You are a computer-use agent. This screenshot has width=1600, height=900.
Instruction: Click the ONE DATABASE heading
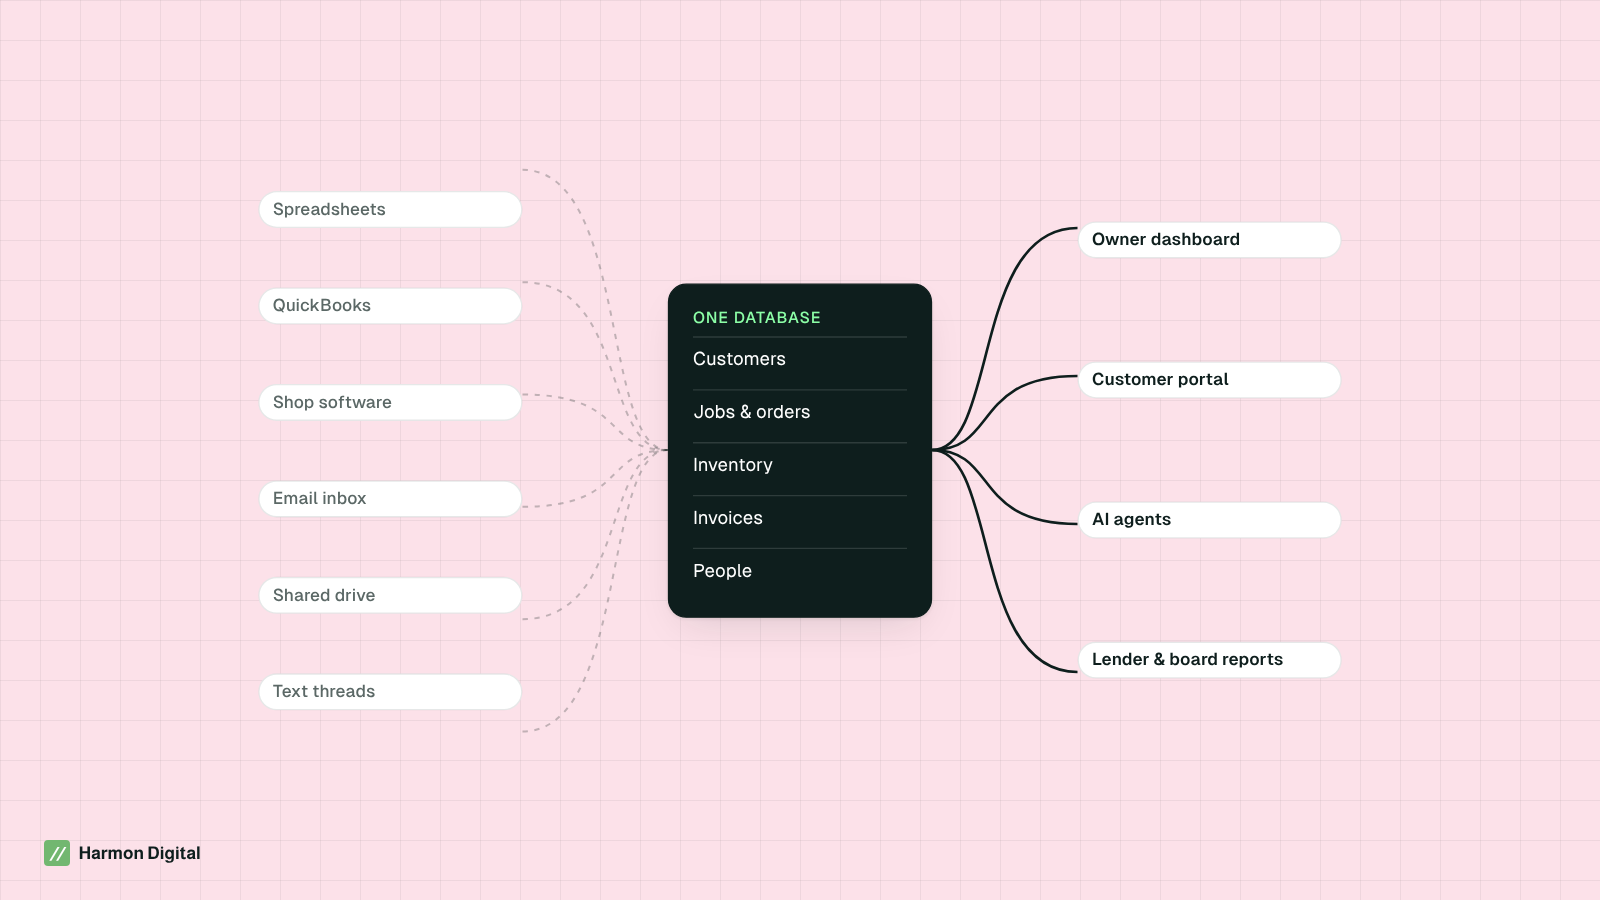(757, 318)
